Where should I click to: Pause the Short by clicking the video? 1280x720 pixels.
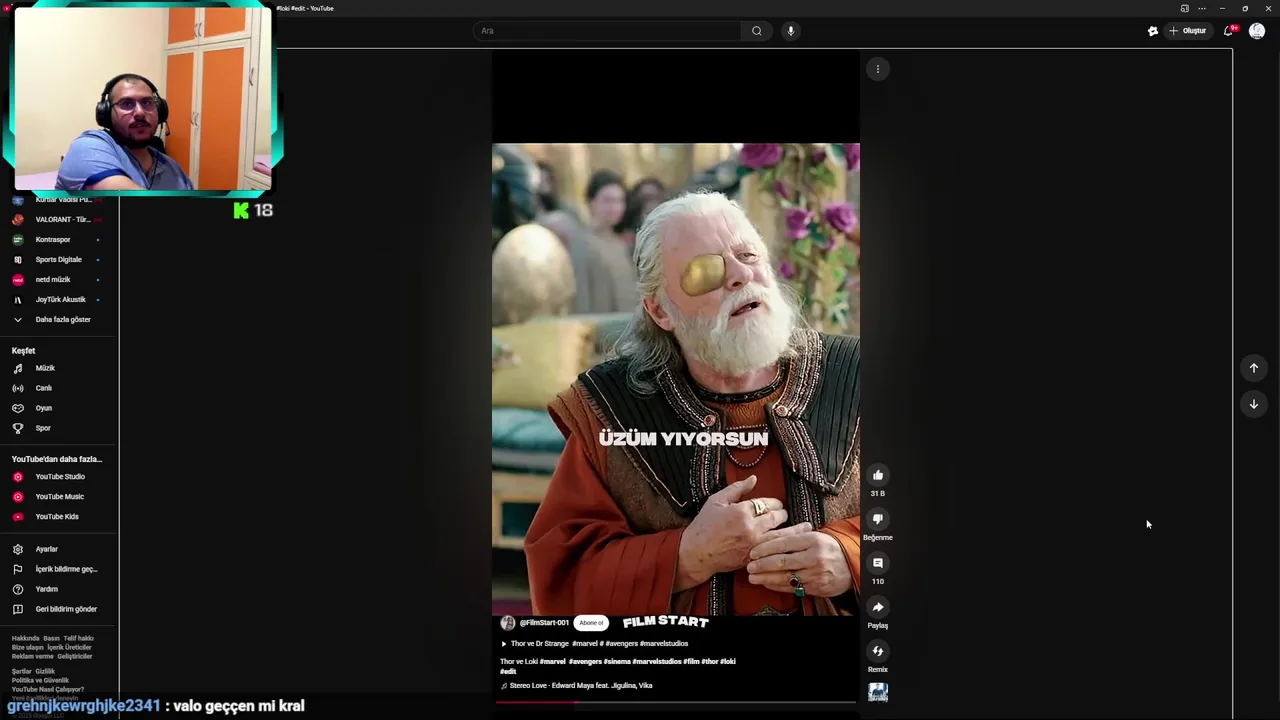pyautogui.click(x=675, y=380)
